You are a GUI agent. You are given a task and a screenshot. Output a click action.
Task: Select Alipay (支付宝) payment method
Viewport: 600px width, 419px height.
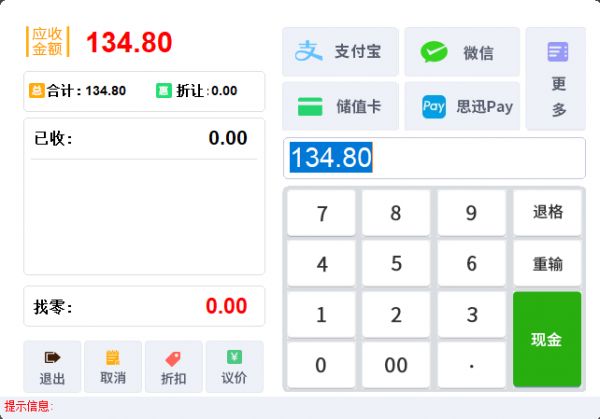[x=340, y=52]
